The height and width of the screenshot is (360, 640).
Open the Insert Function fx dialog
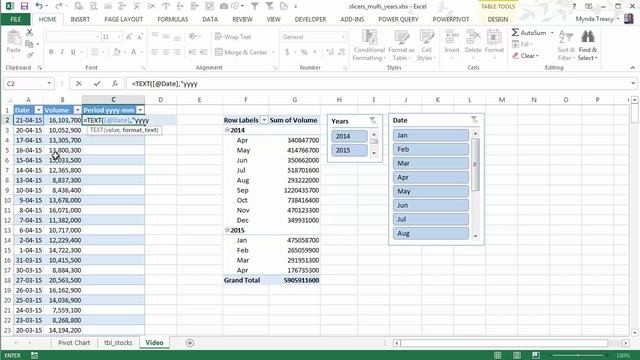click(x=115, y=84)
